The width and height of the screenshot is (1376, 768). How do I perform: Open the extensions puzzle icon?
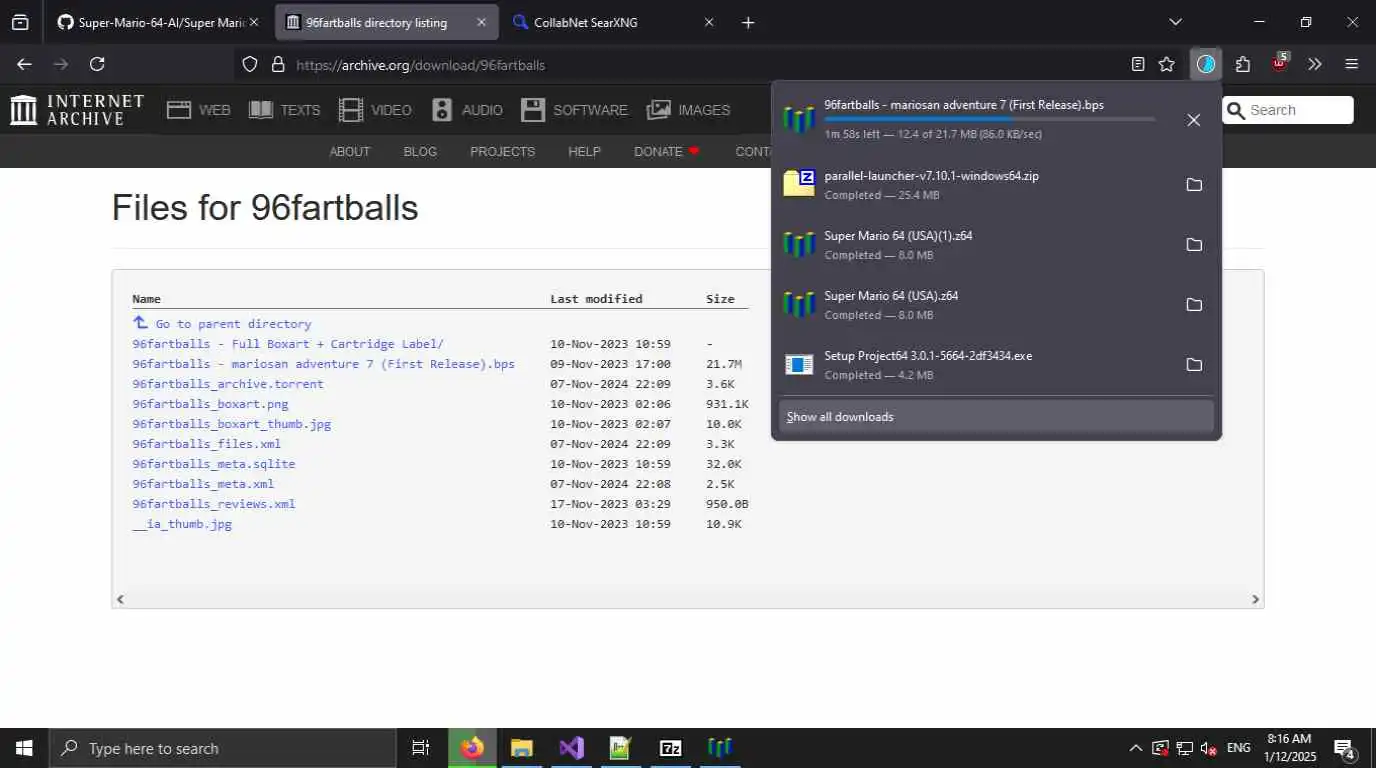[x=1243, y=64]
